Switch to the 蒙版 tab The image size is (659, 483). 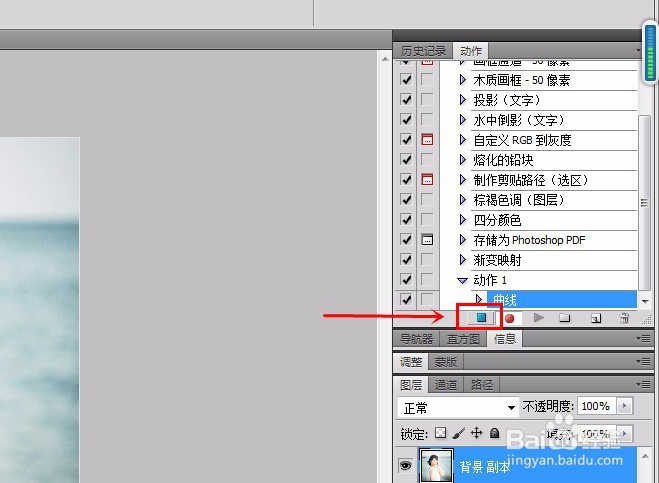point(445,362)
